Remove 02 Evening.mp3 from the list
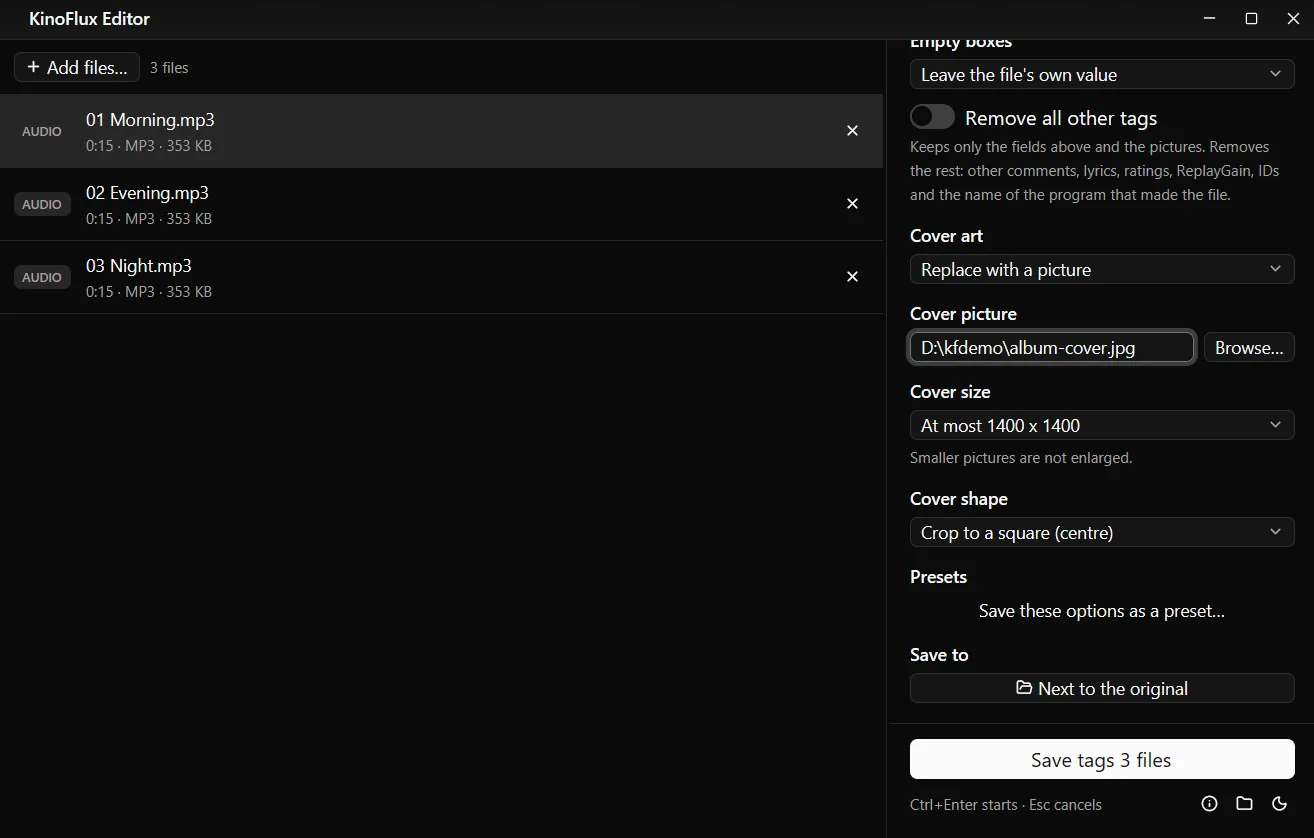The height and width of the screenshot is (838, 1314). 852,204
